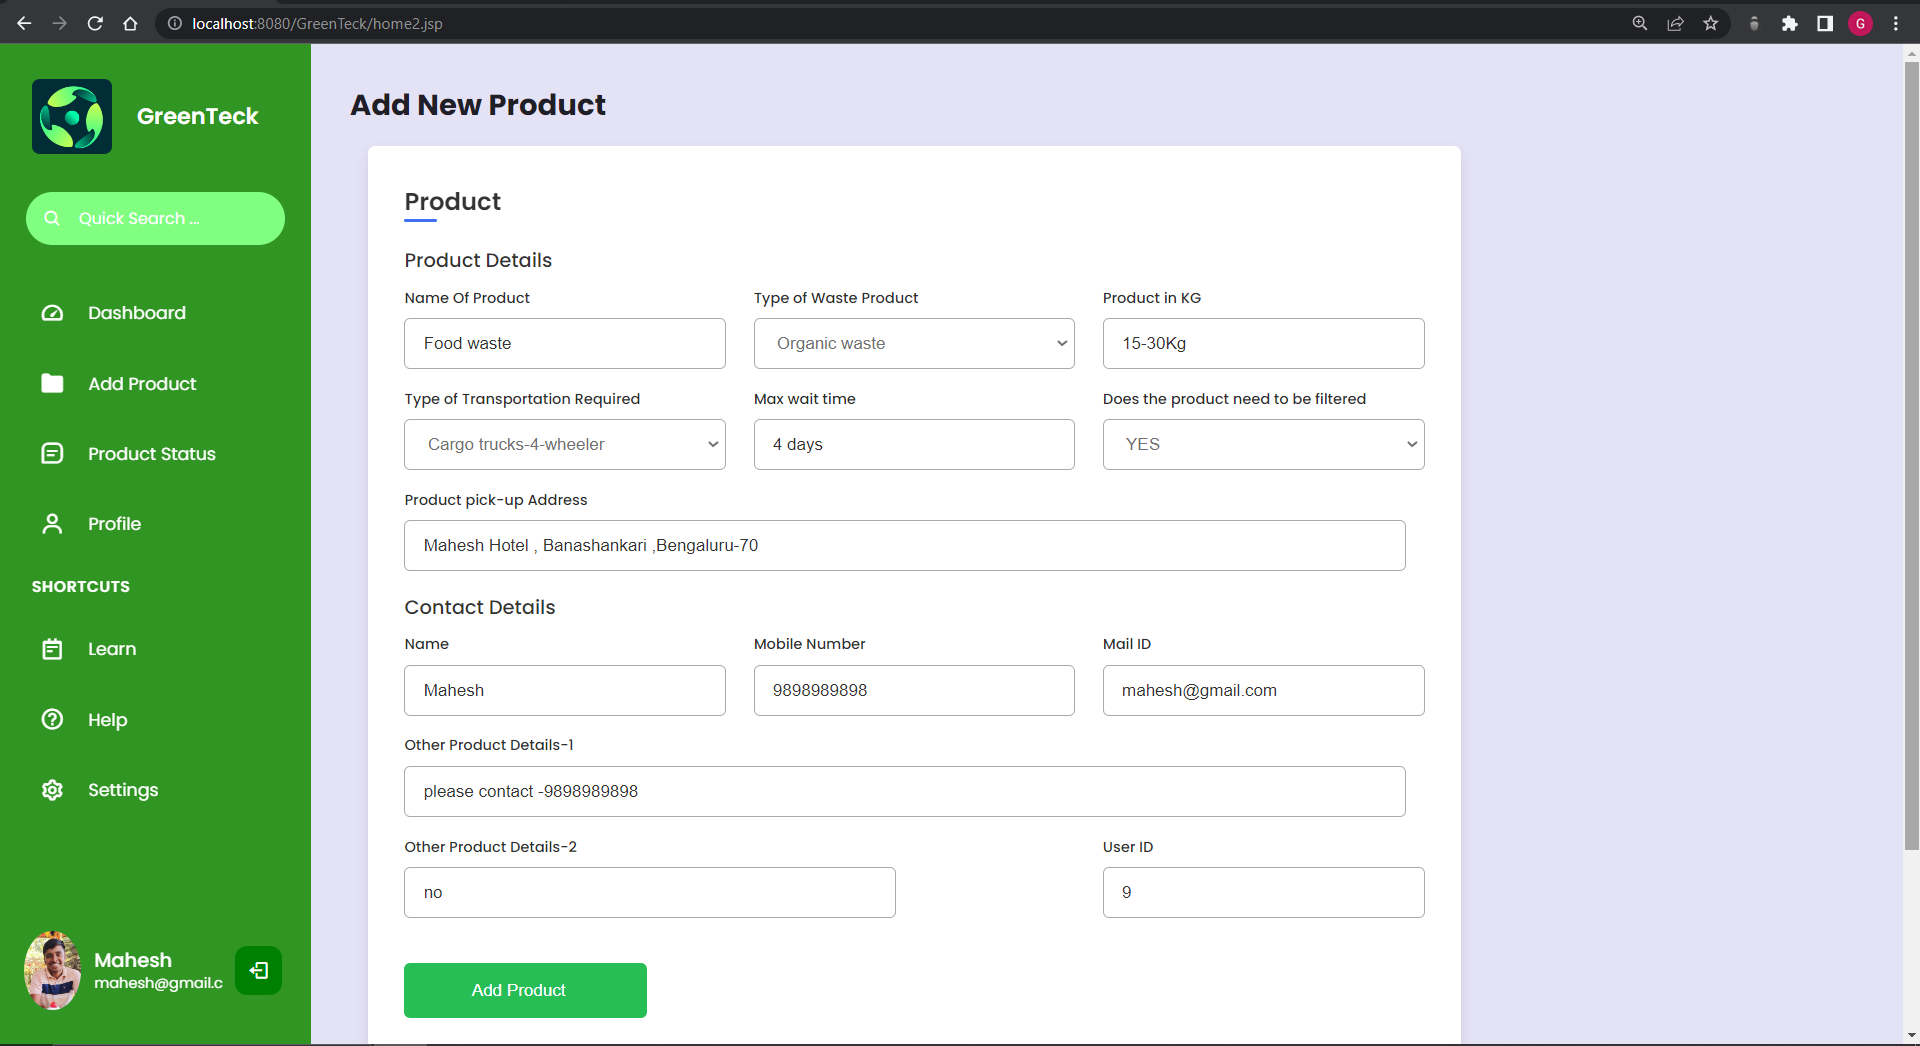The image size is (1920, 1046).
Task: Click the GreenTeck logo
Action: [71, 116]
